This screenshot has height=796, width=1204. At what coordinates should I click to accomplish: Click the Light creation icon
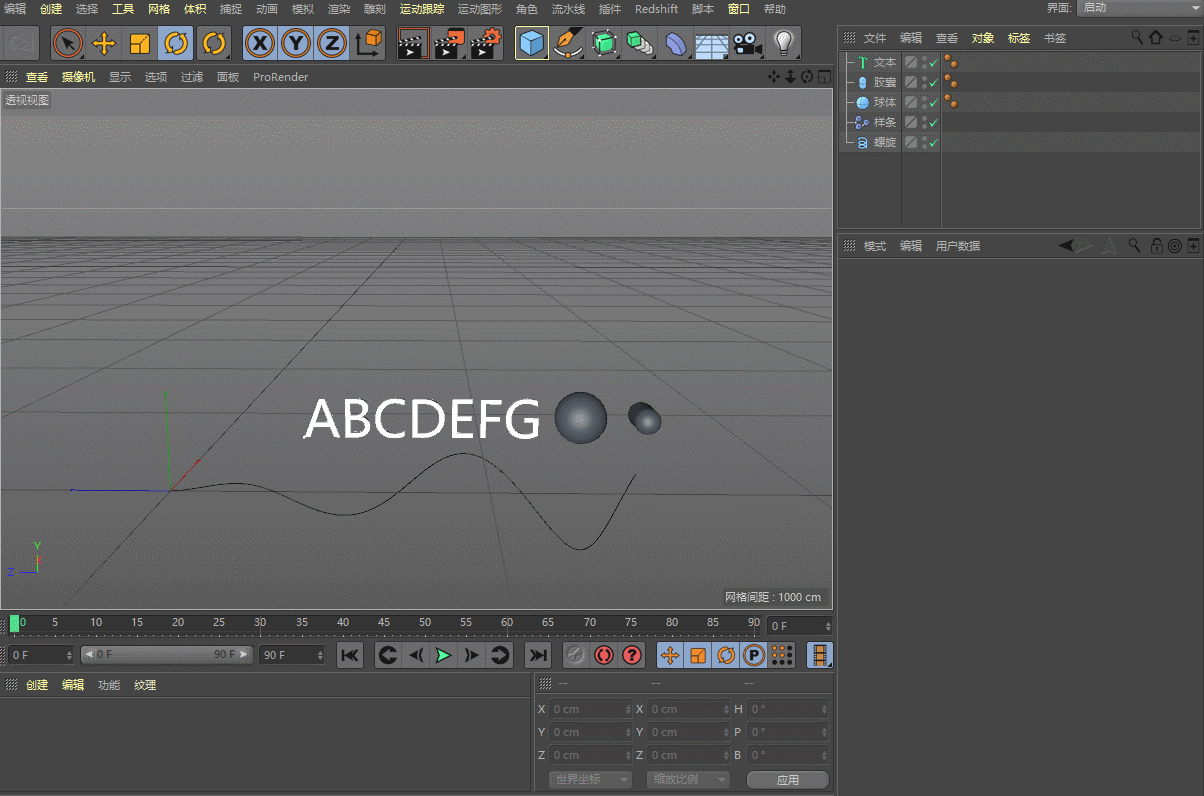pos(785,44)
